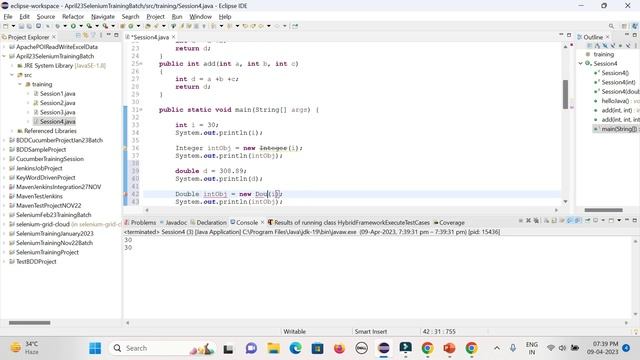Click the Terminate icon in Console toolbar

521,220
